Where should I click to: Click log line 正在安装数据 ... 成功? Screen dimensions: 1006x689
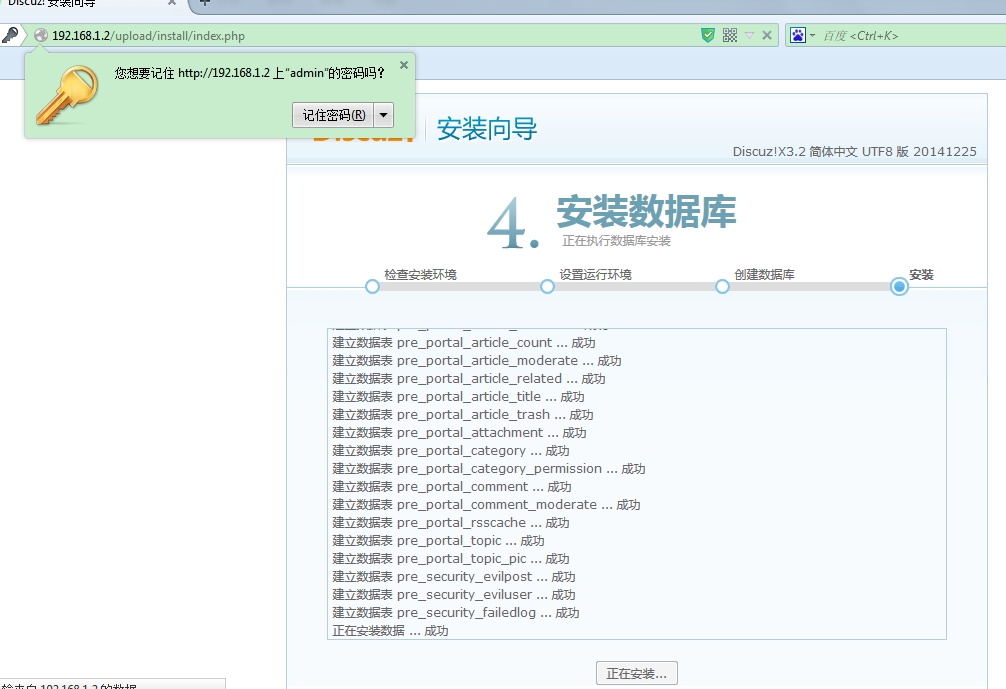tap(390, 630)
